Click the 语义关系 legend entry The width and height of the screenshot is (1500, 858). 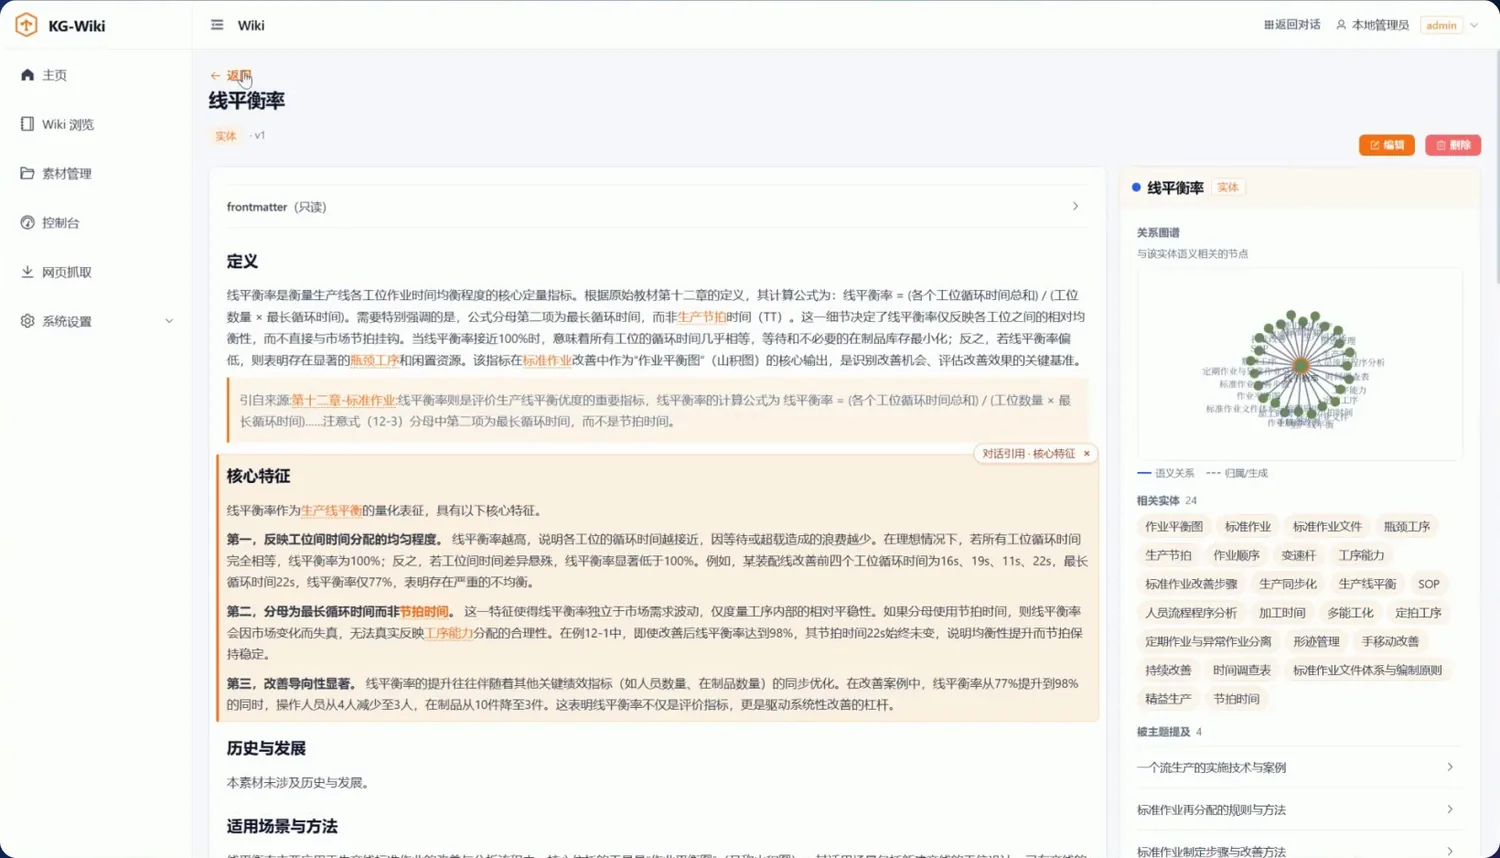[1166, 473]
